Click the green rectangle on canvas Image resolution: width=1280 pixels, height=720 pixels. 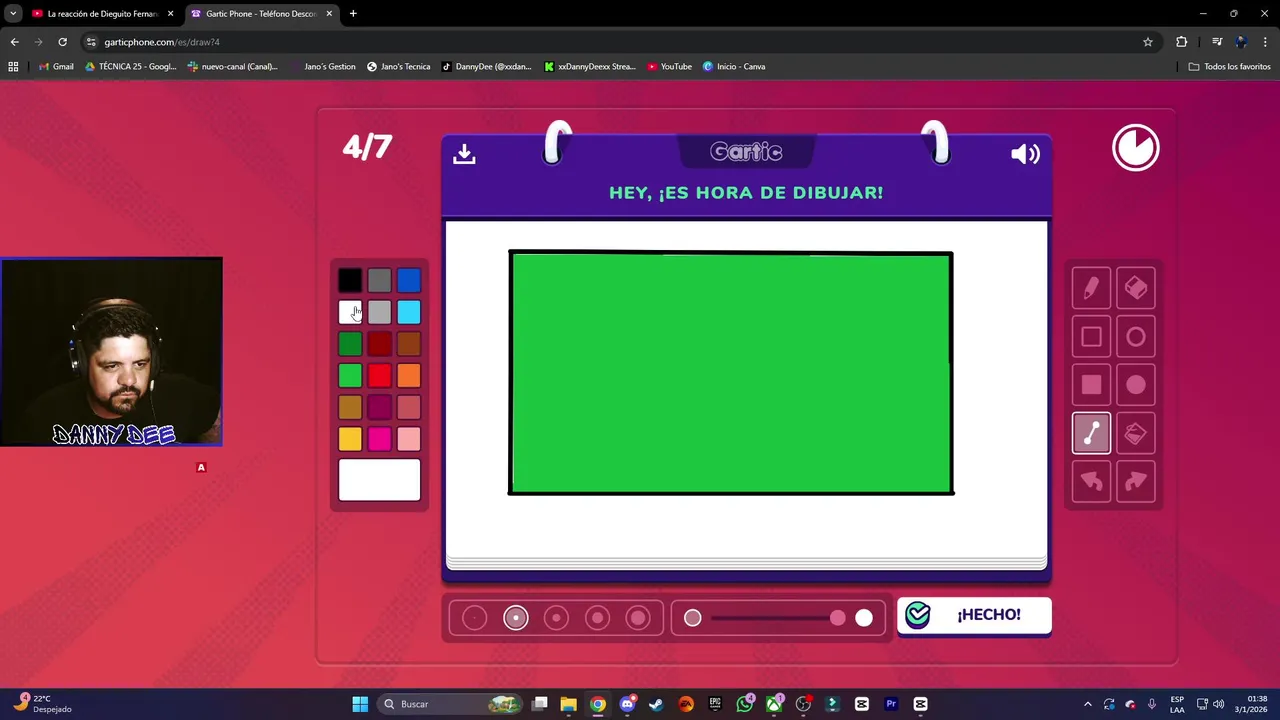tap(731, 373)
